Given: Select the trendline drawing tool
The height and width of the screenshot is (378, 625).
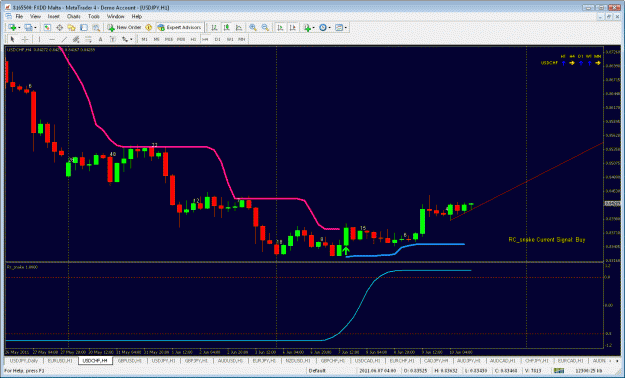Looking at the screenshot, I should click(64, 39).
